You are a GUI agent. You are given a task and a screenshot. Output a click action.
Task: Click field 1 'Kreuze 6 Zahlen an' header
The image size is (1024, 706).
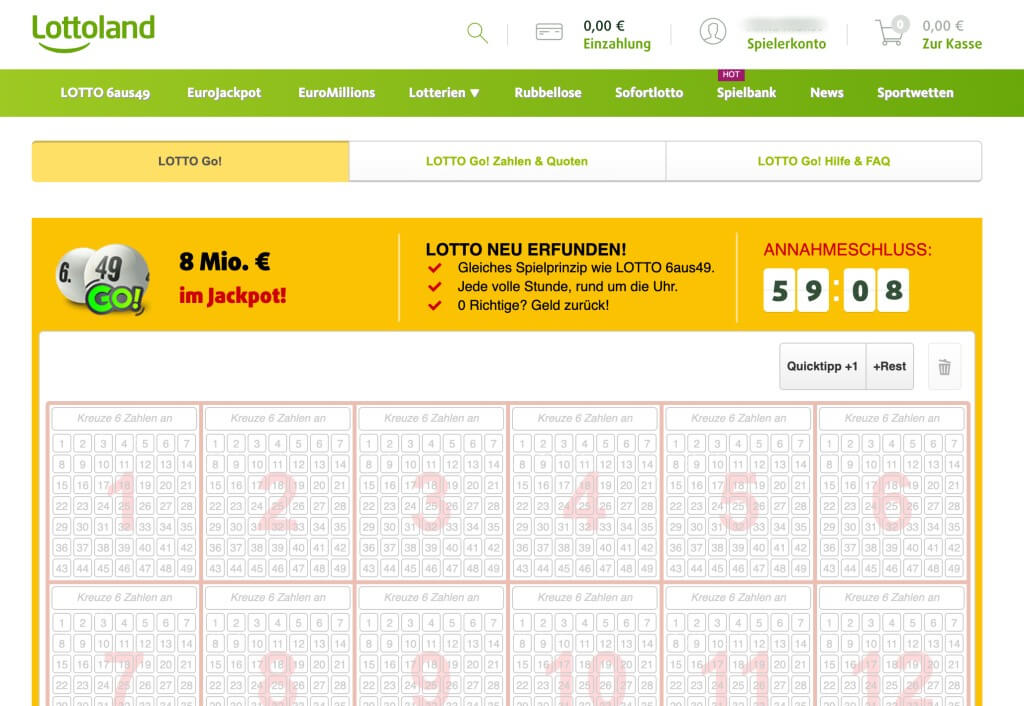[x=125, y=418]
